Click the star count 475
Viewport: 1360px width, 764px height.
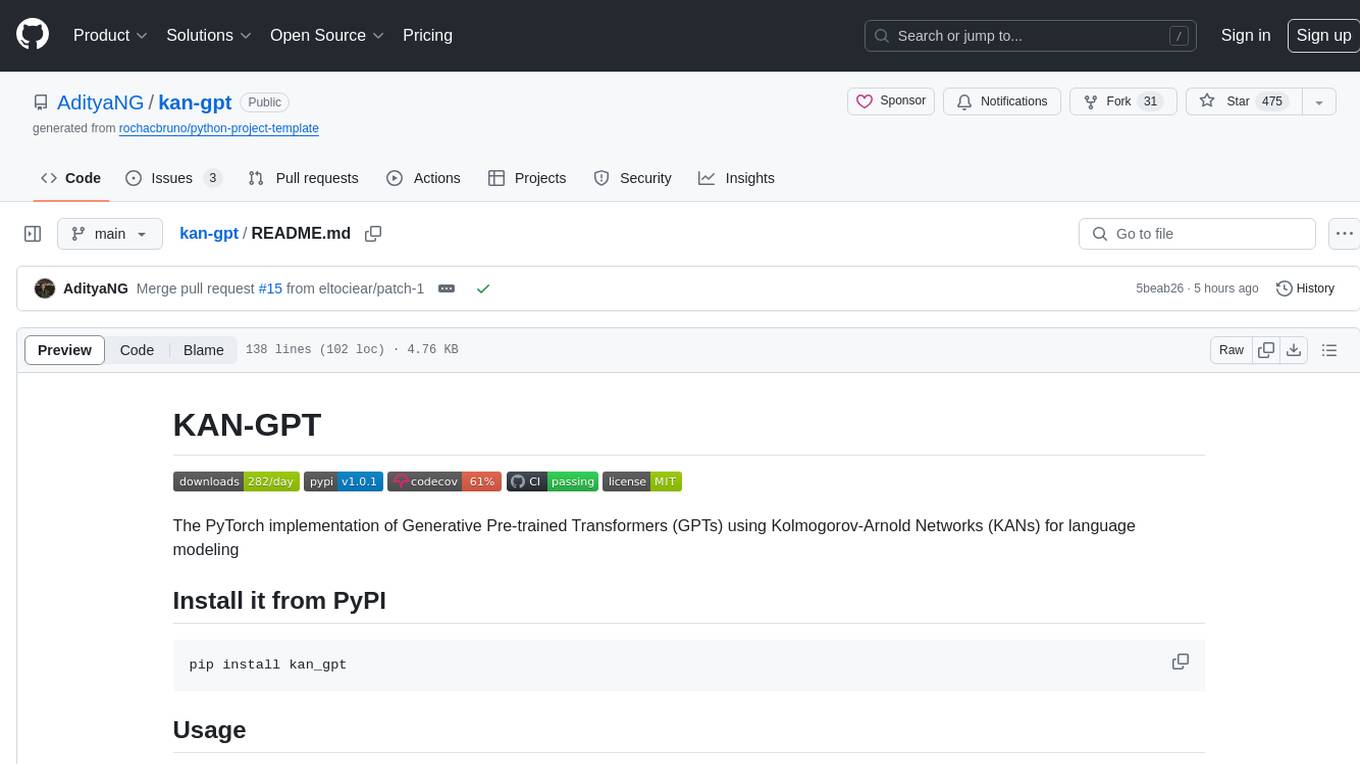[1272, 101]
